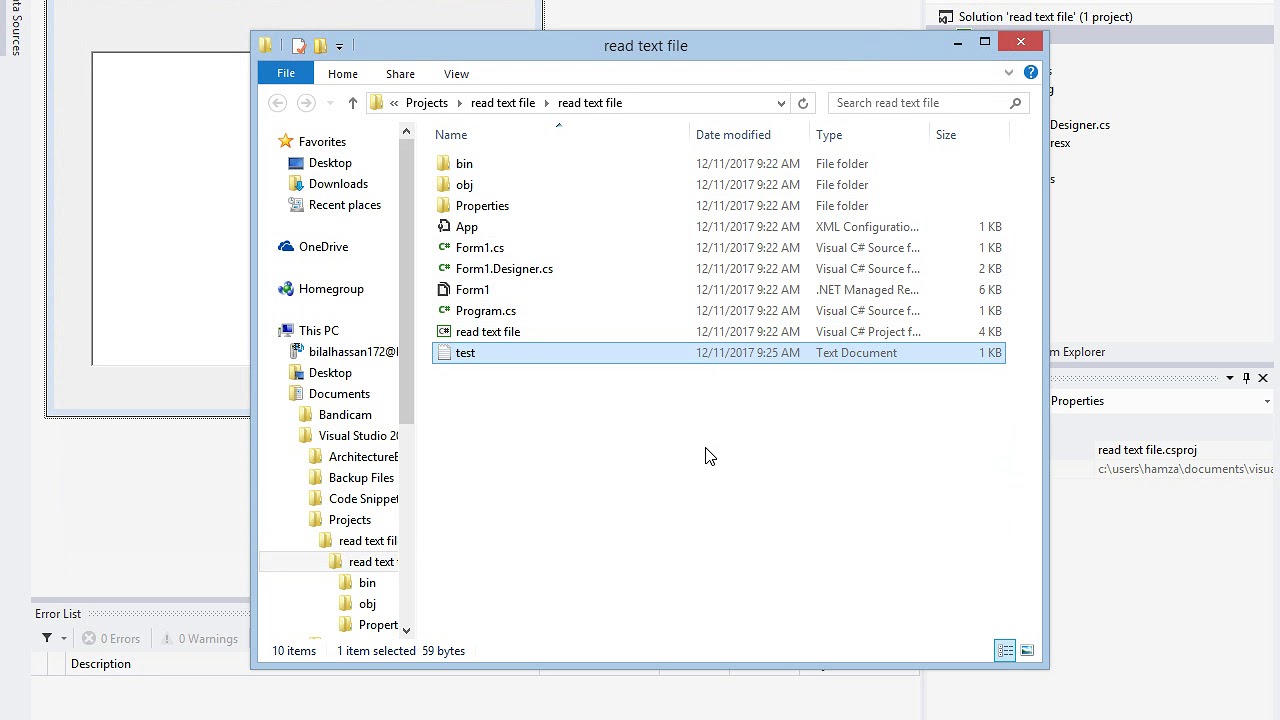Open recent locations dropdown arrow
The width and height of the screenshot is (1280, 720).
coord(330,103)
